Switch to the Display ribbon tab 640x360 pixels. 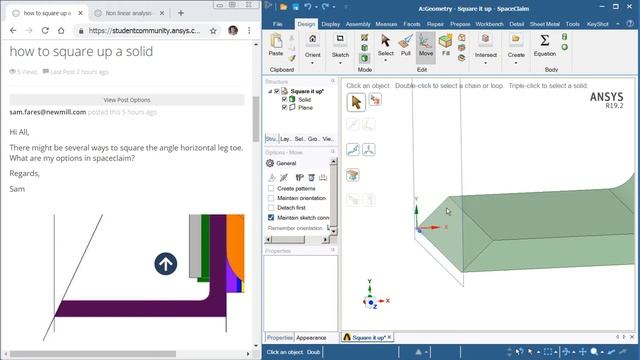point(330,24)
